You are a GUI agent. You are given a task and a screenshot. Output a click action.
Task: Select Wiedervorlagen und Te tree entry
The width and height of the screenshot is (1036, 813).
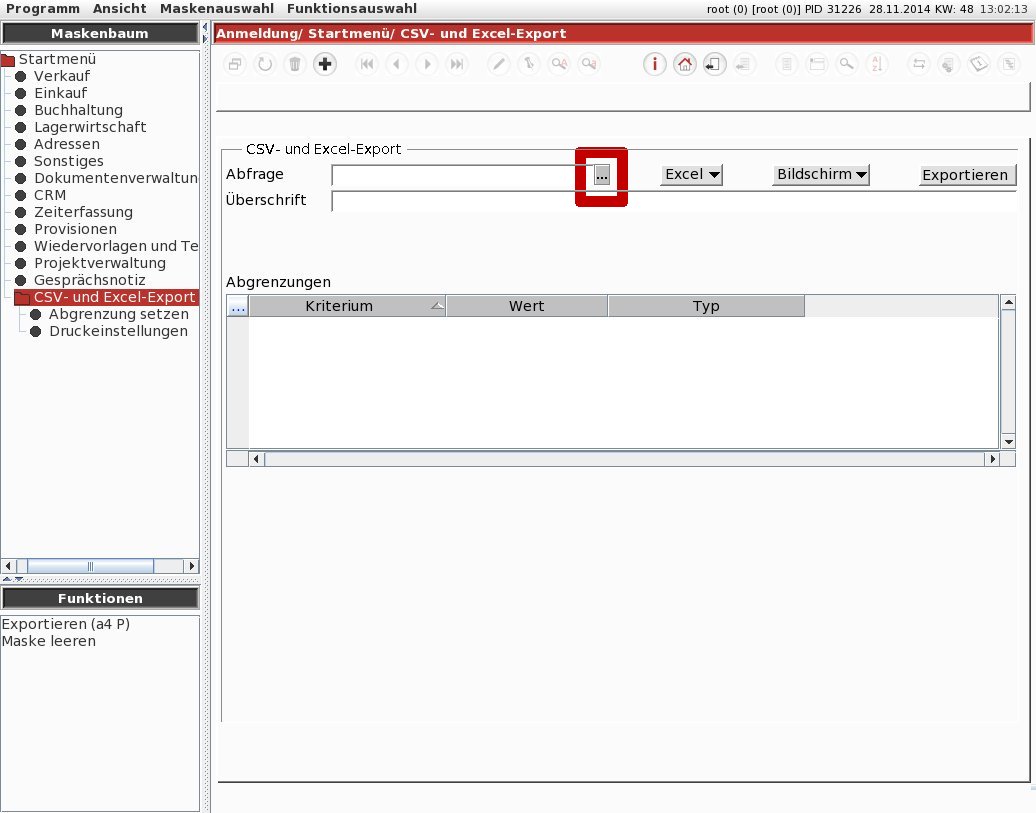click(116, 246)
